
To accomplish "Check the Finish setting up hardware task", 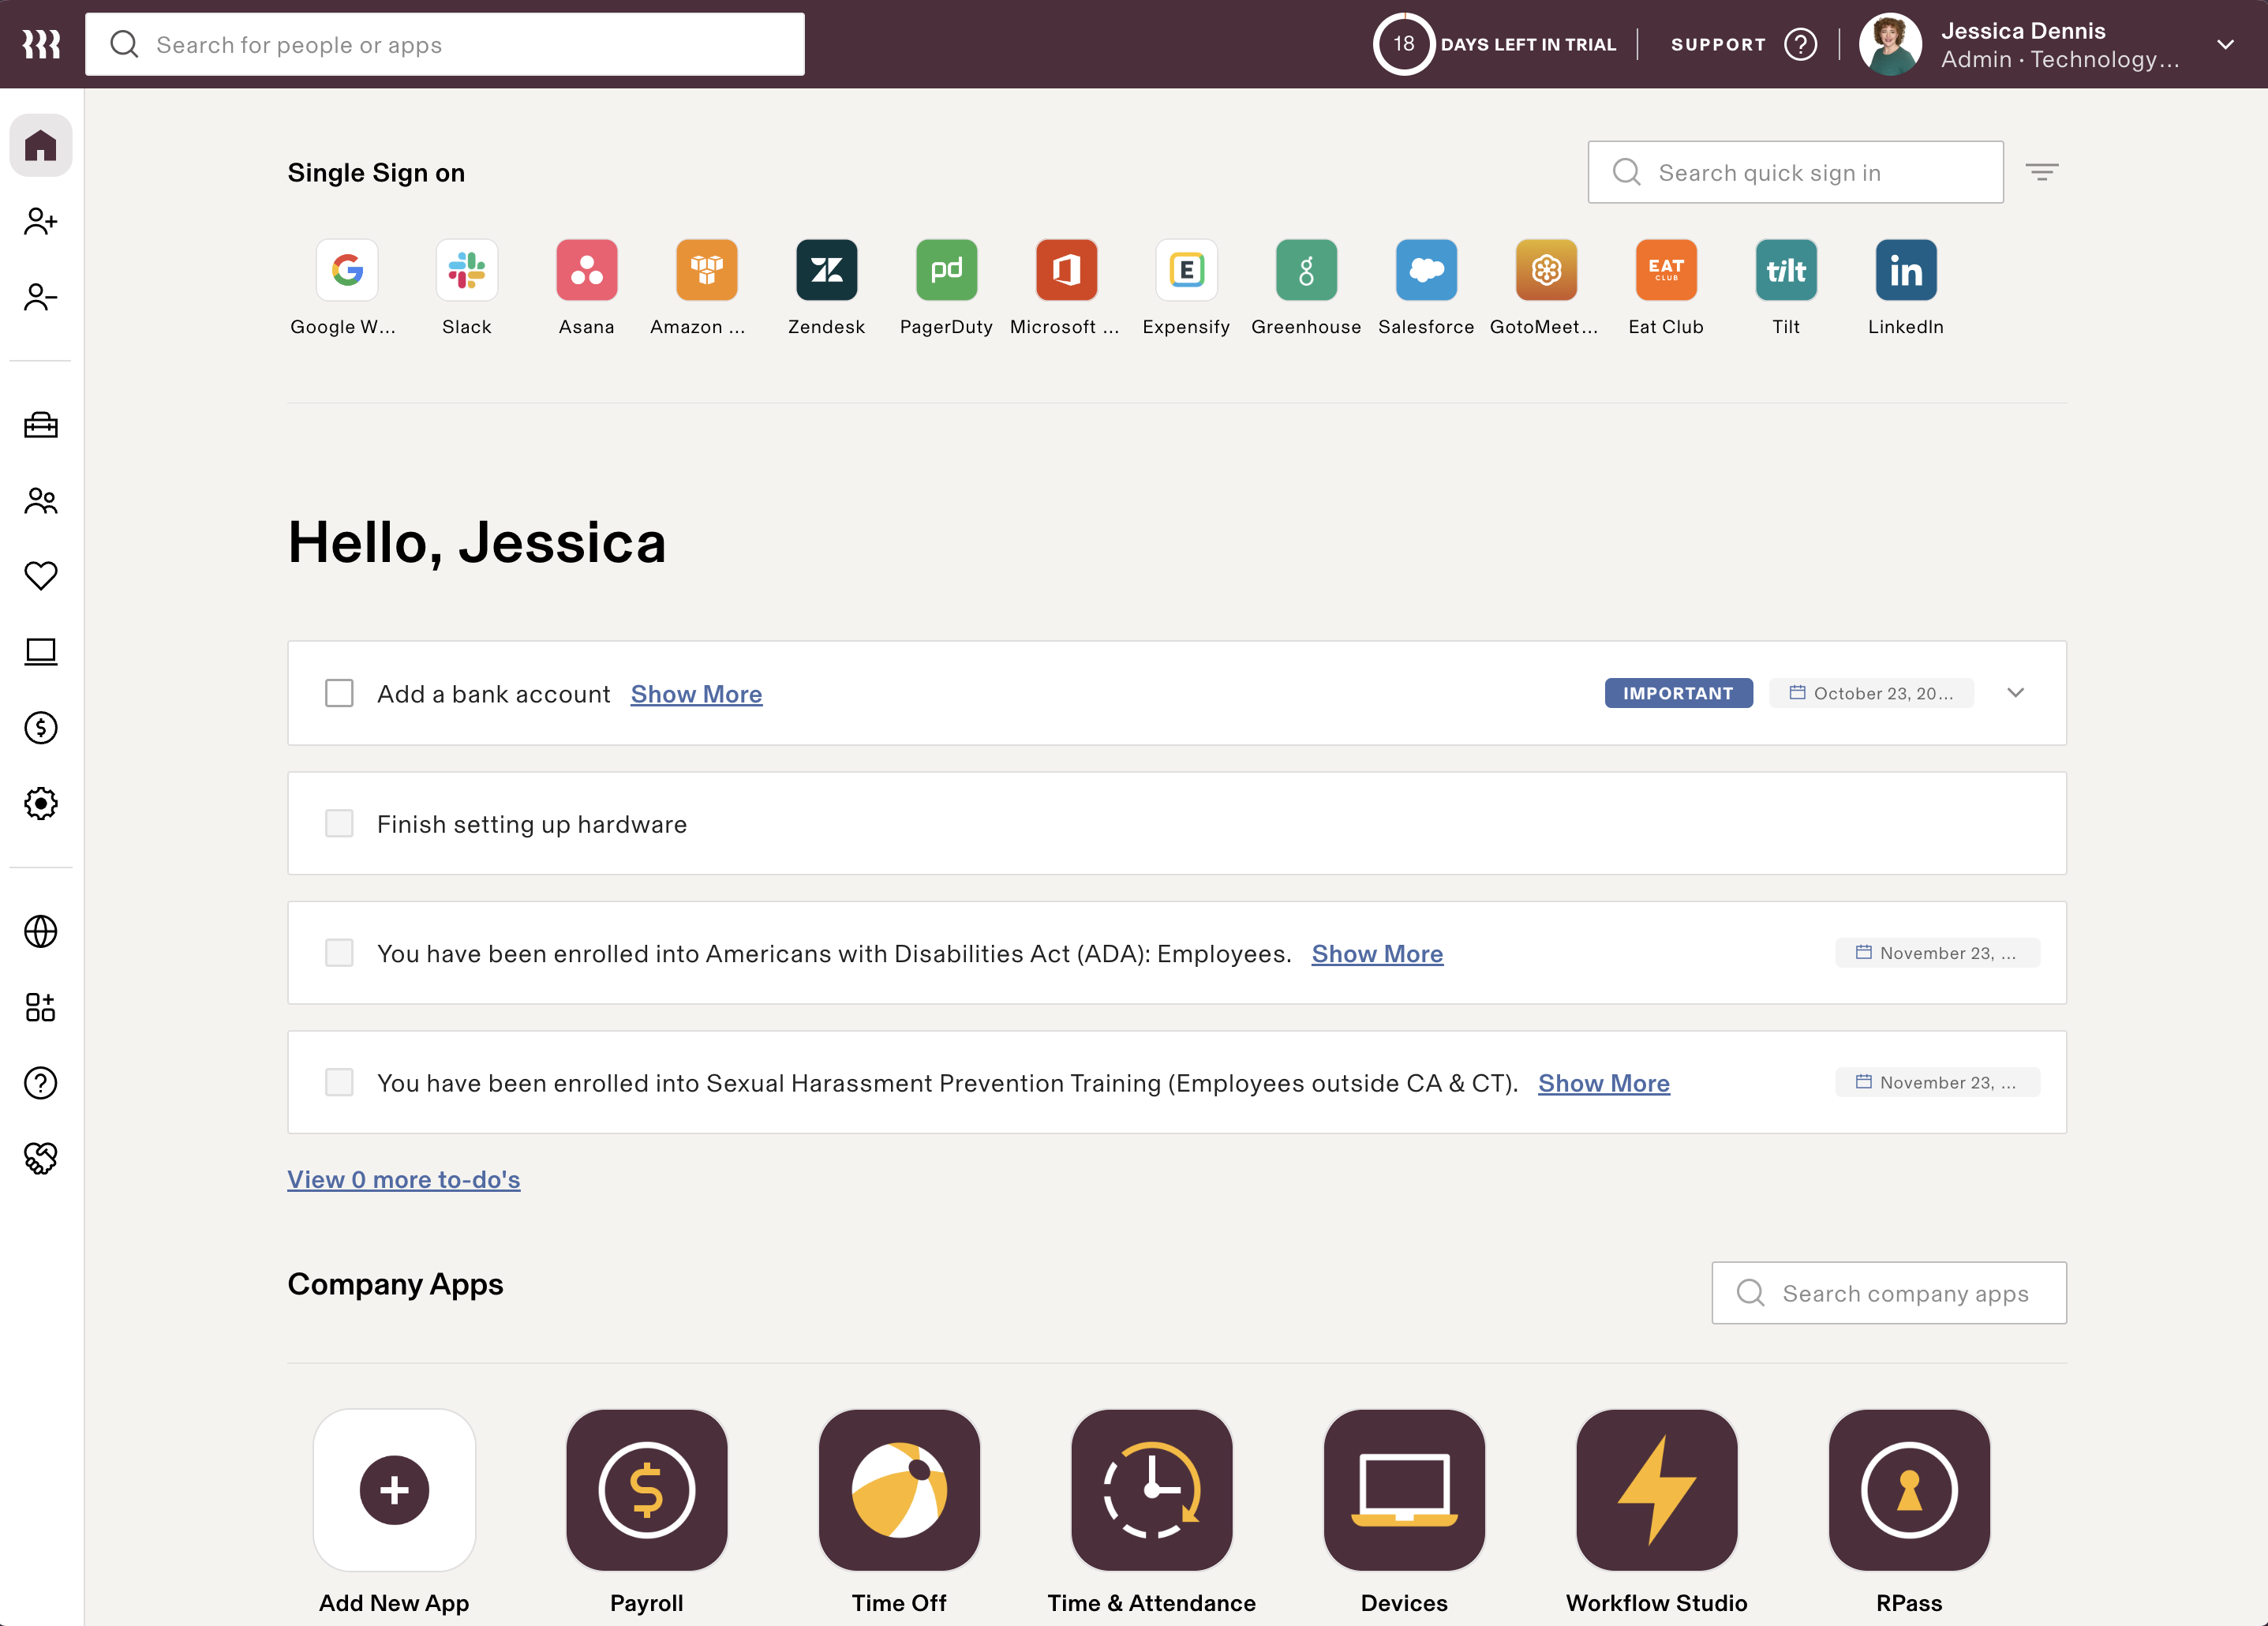I will (x=340, y=823).
